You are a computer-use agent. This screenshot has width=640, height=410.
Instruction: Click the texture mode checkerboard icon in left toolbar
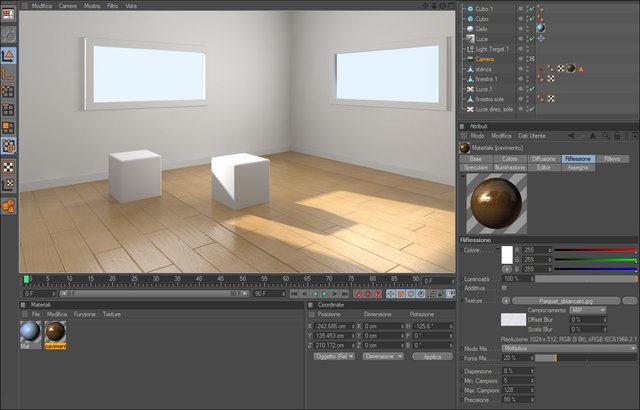(8, 167)
